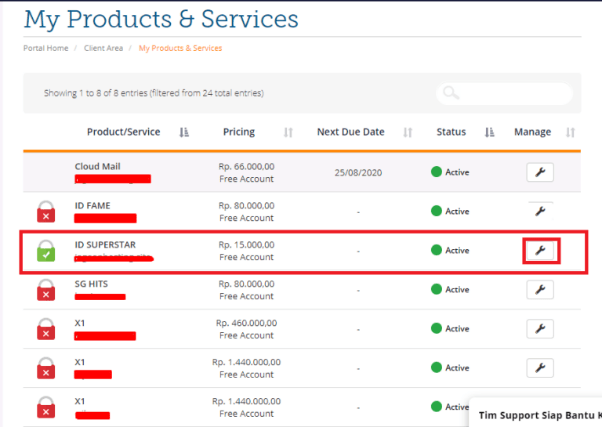The height and width of the screenshot is (427, 602).
Task: Open manage wrench for ID FAME
Action: 540,211
